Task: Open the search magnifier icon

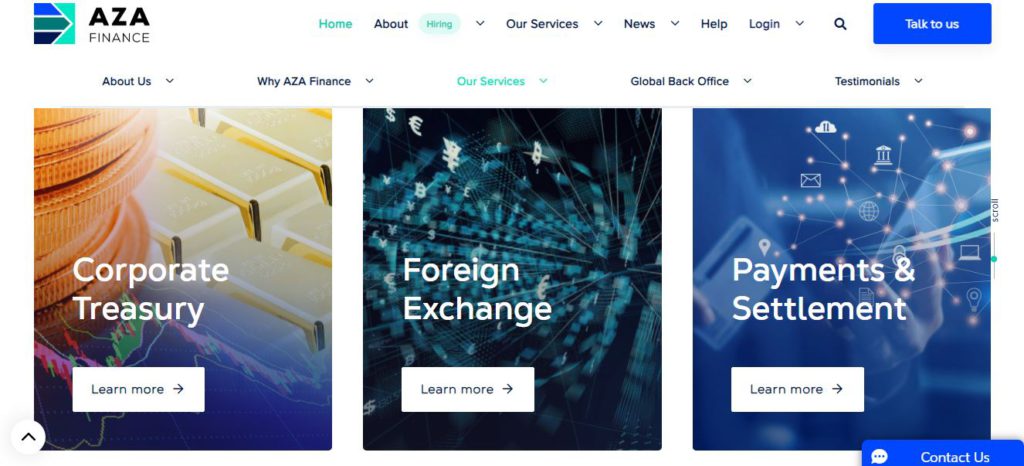Action: coord(840,24)
